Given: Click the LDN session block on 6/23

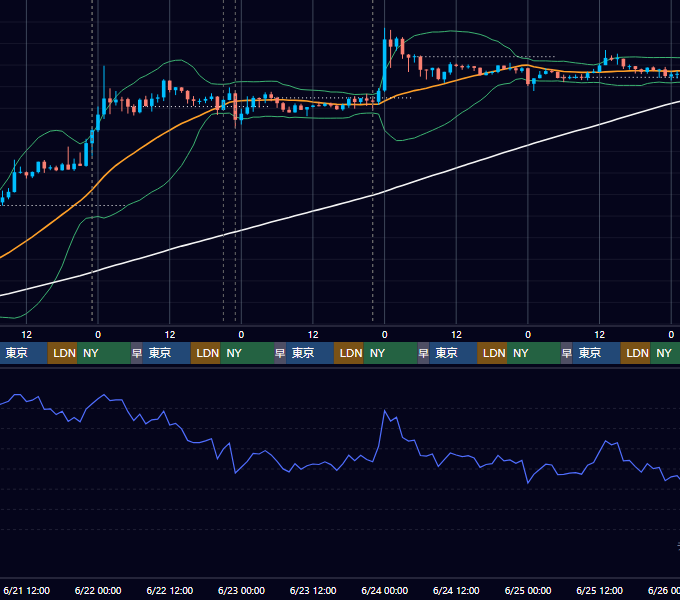Looking at the screenshot, I should [349, 353].
